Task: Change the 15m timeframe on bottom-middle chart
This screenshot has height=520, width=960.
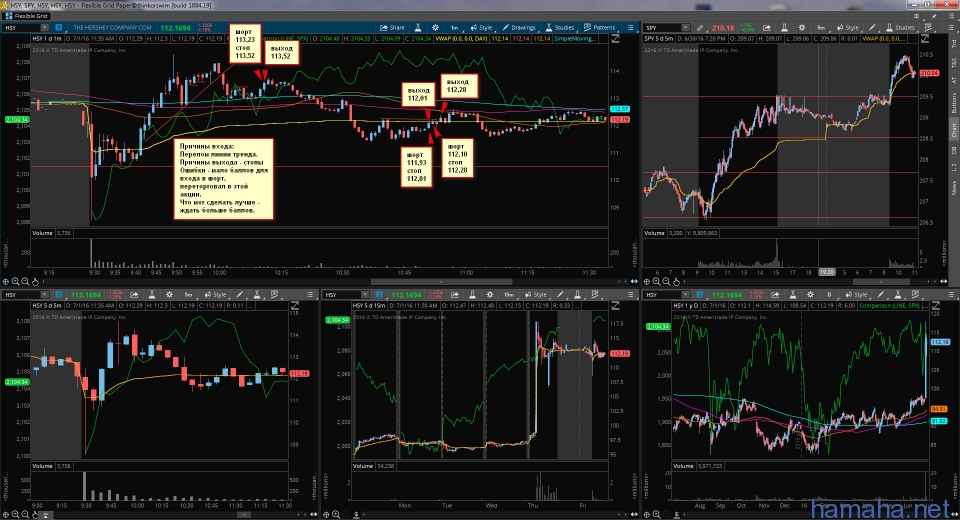Action: point(509,295)
